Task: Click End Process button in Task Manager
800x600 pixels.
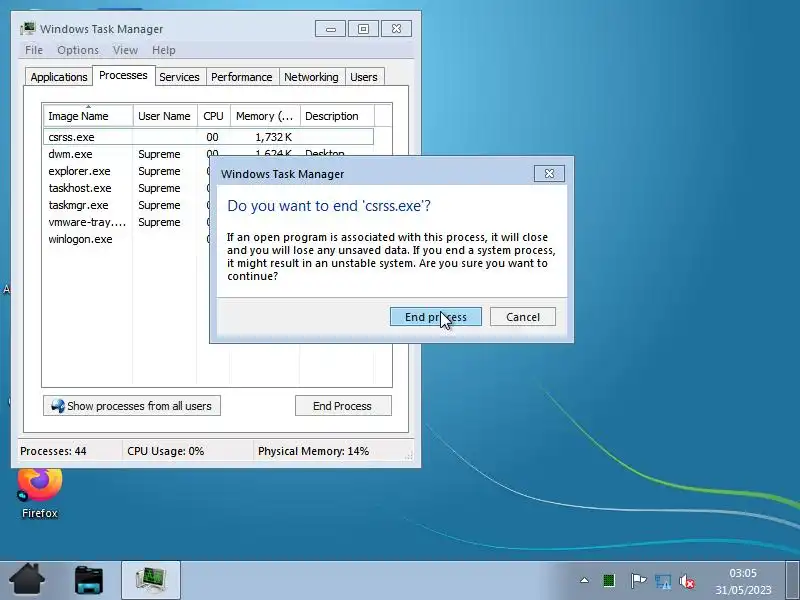Action: [x=343, y=406]
